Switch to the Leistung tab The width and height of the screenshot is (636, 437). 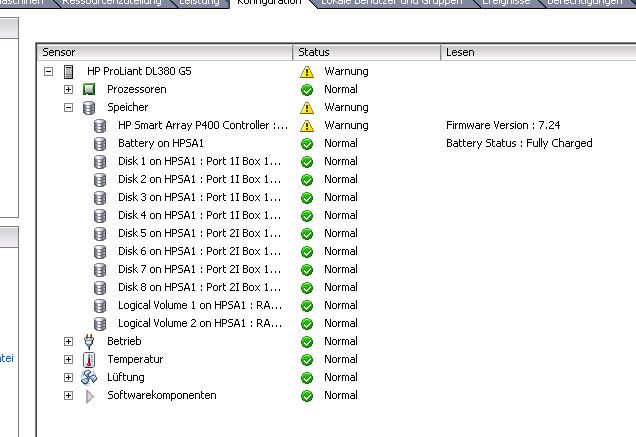199,2
